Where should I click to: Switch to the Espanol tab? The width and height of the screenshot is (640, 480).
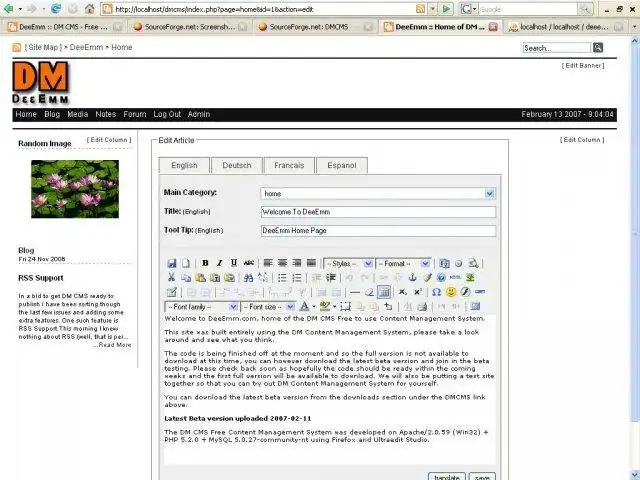[342, 165]
